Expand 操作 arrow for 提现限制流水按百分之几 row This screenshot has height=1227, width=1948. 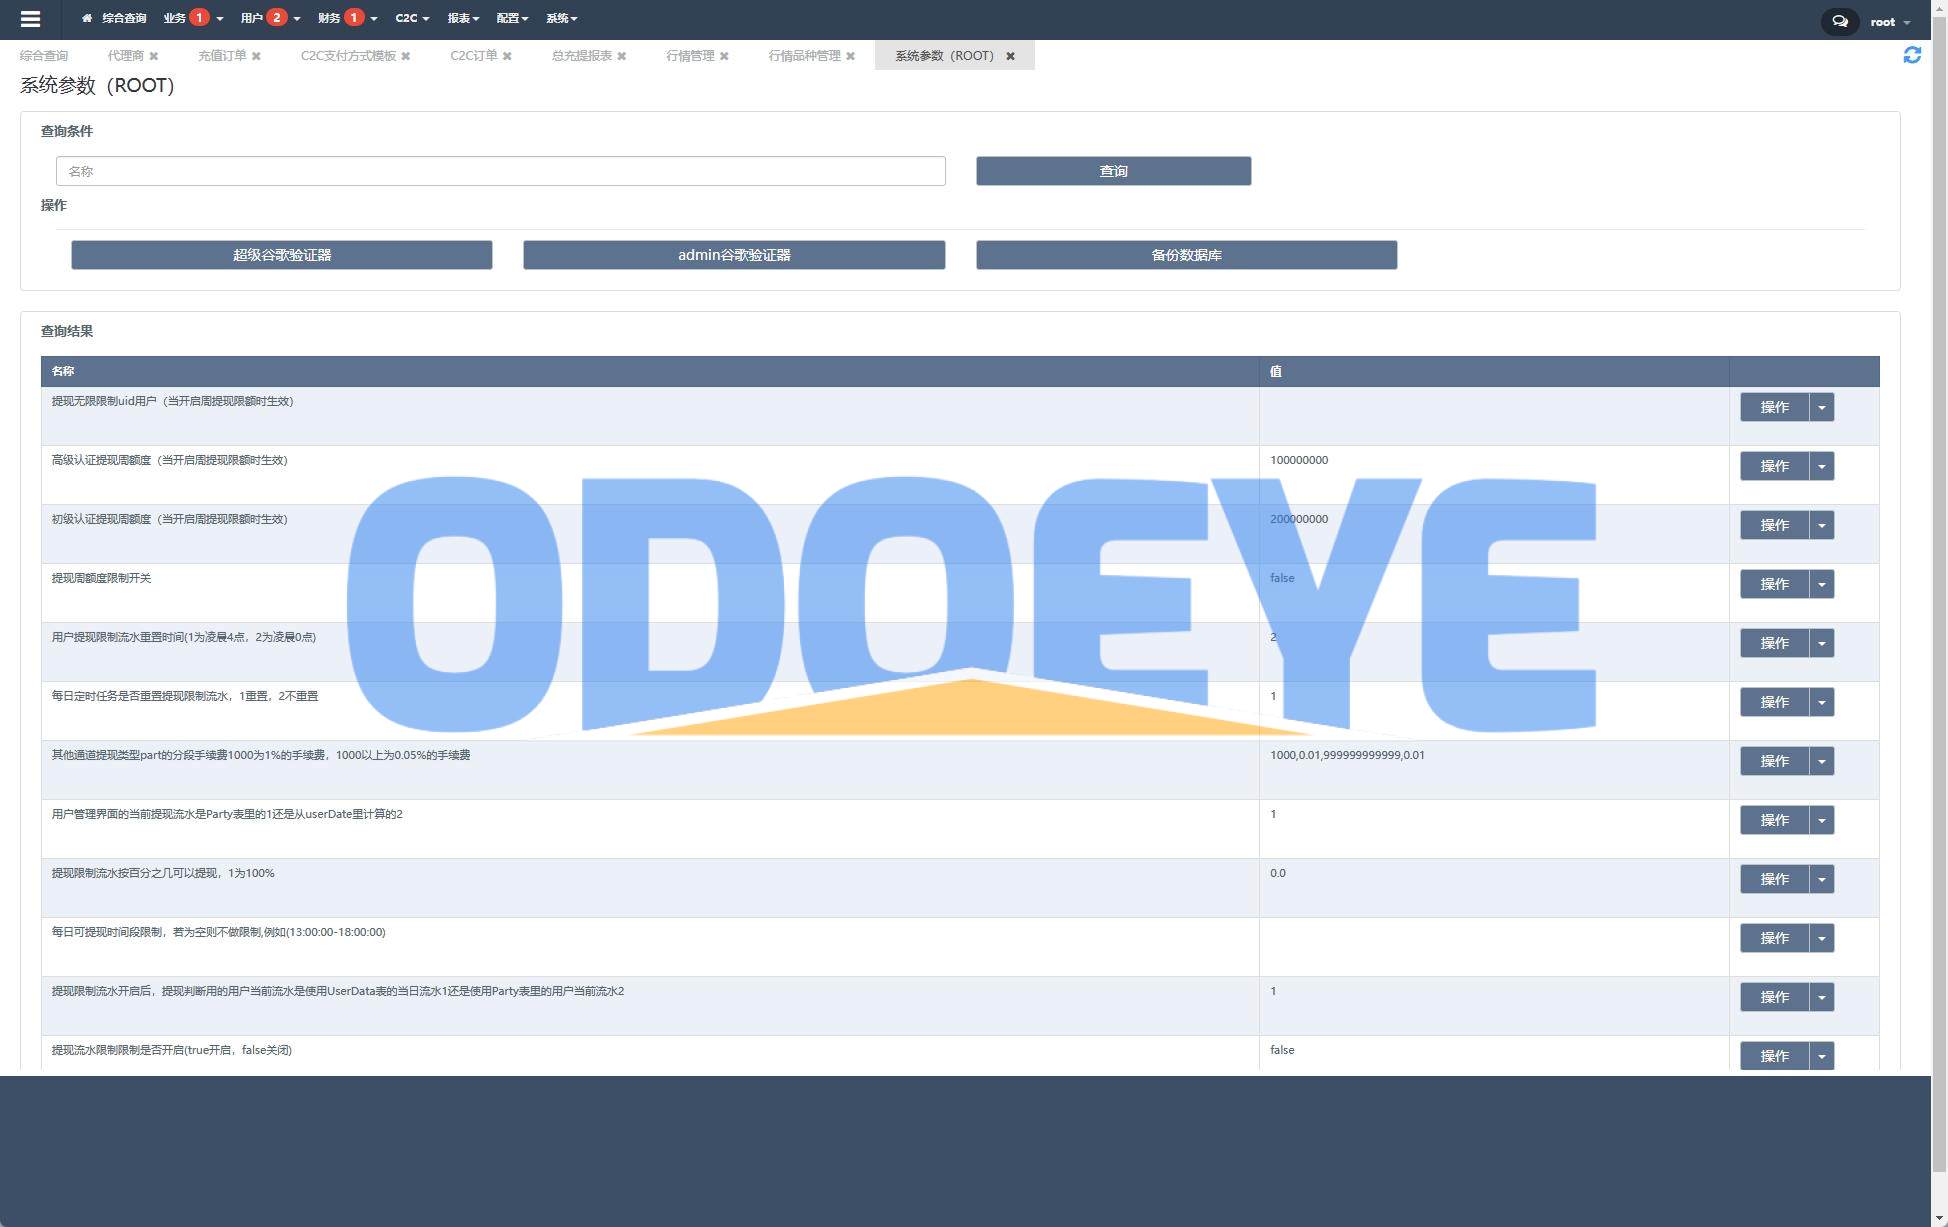coord(1822,879)
